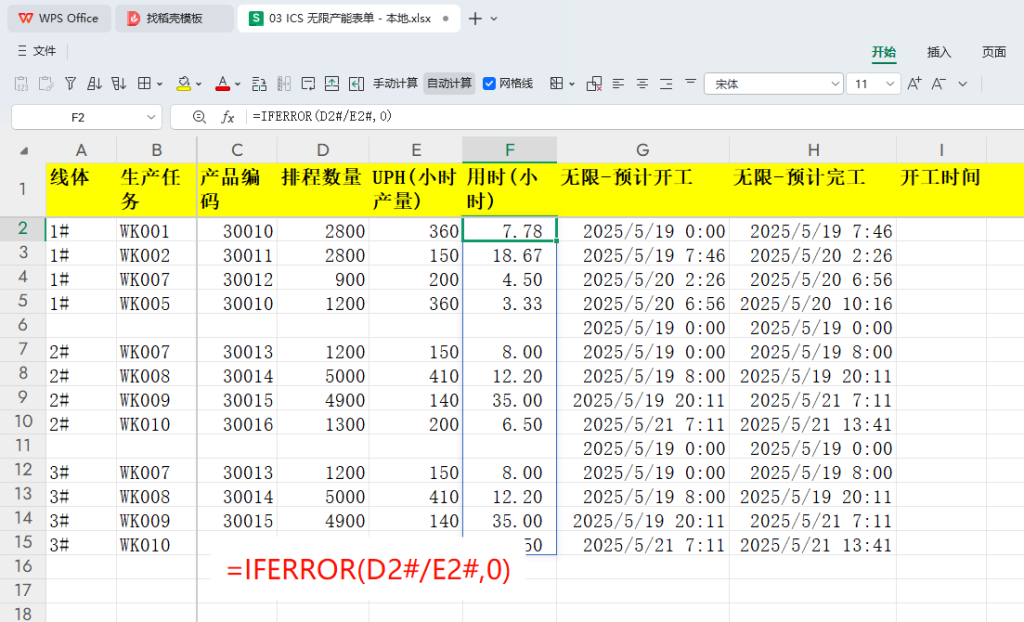Select column F header
Image resolution: width=1024 pixels, height=622 pixels.
click(509, 150)
